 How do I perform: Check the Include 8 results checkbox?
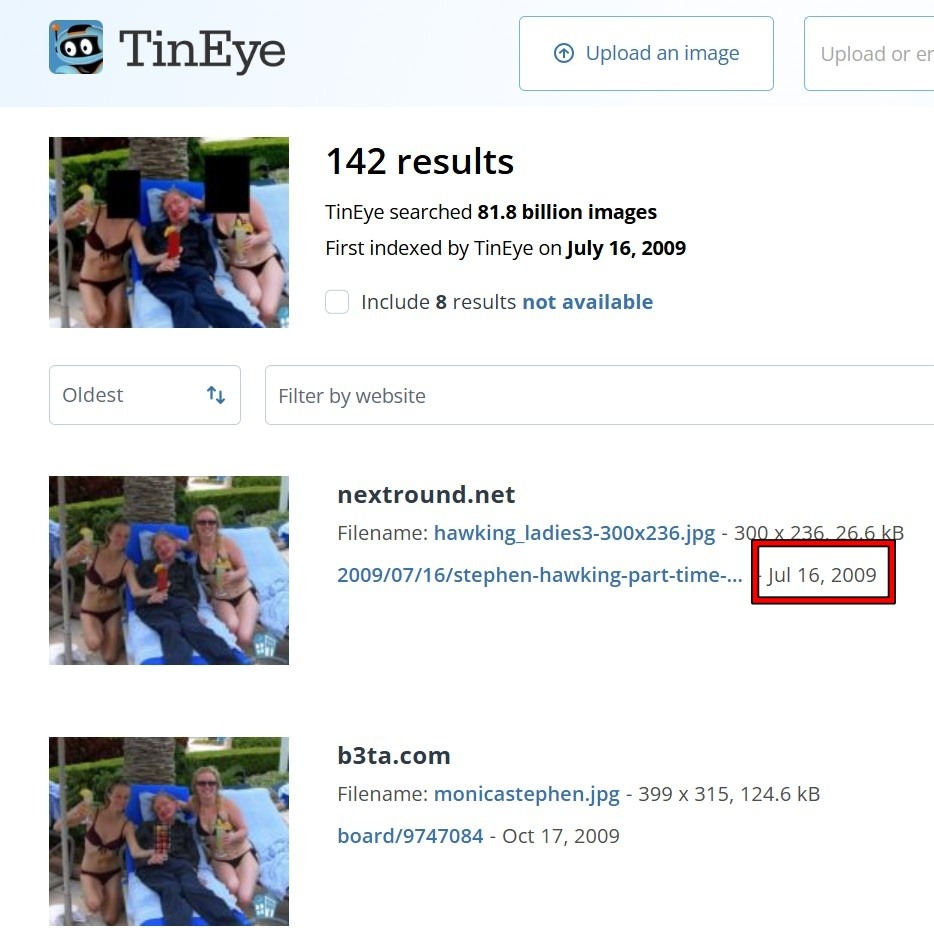coord(337,302)
